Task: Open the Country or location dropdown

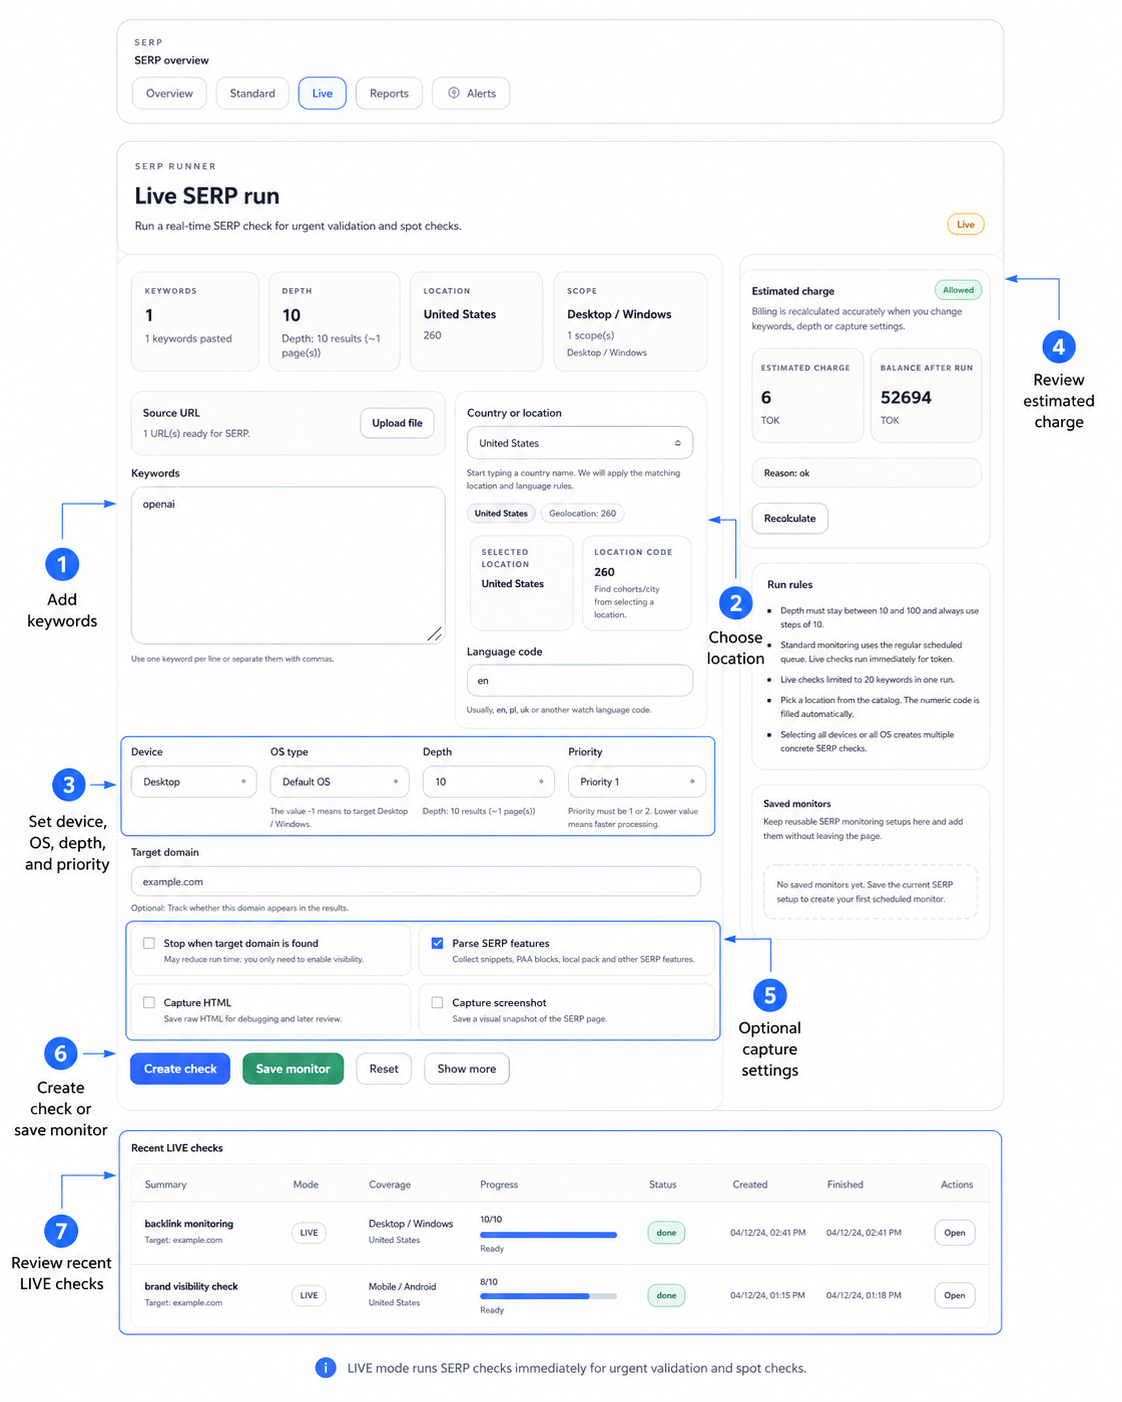Action: click(580, 443)
